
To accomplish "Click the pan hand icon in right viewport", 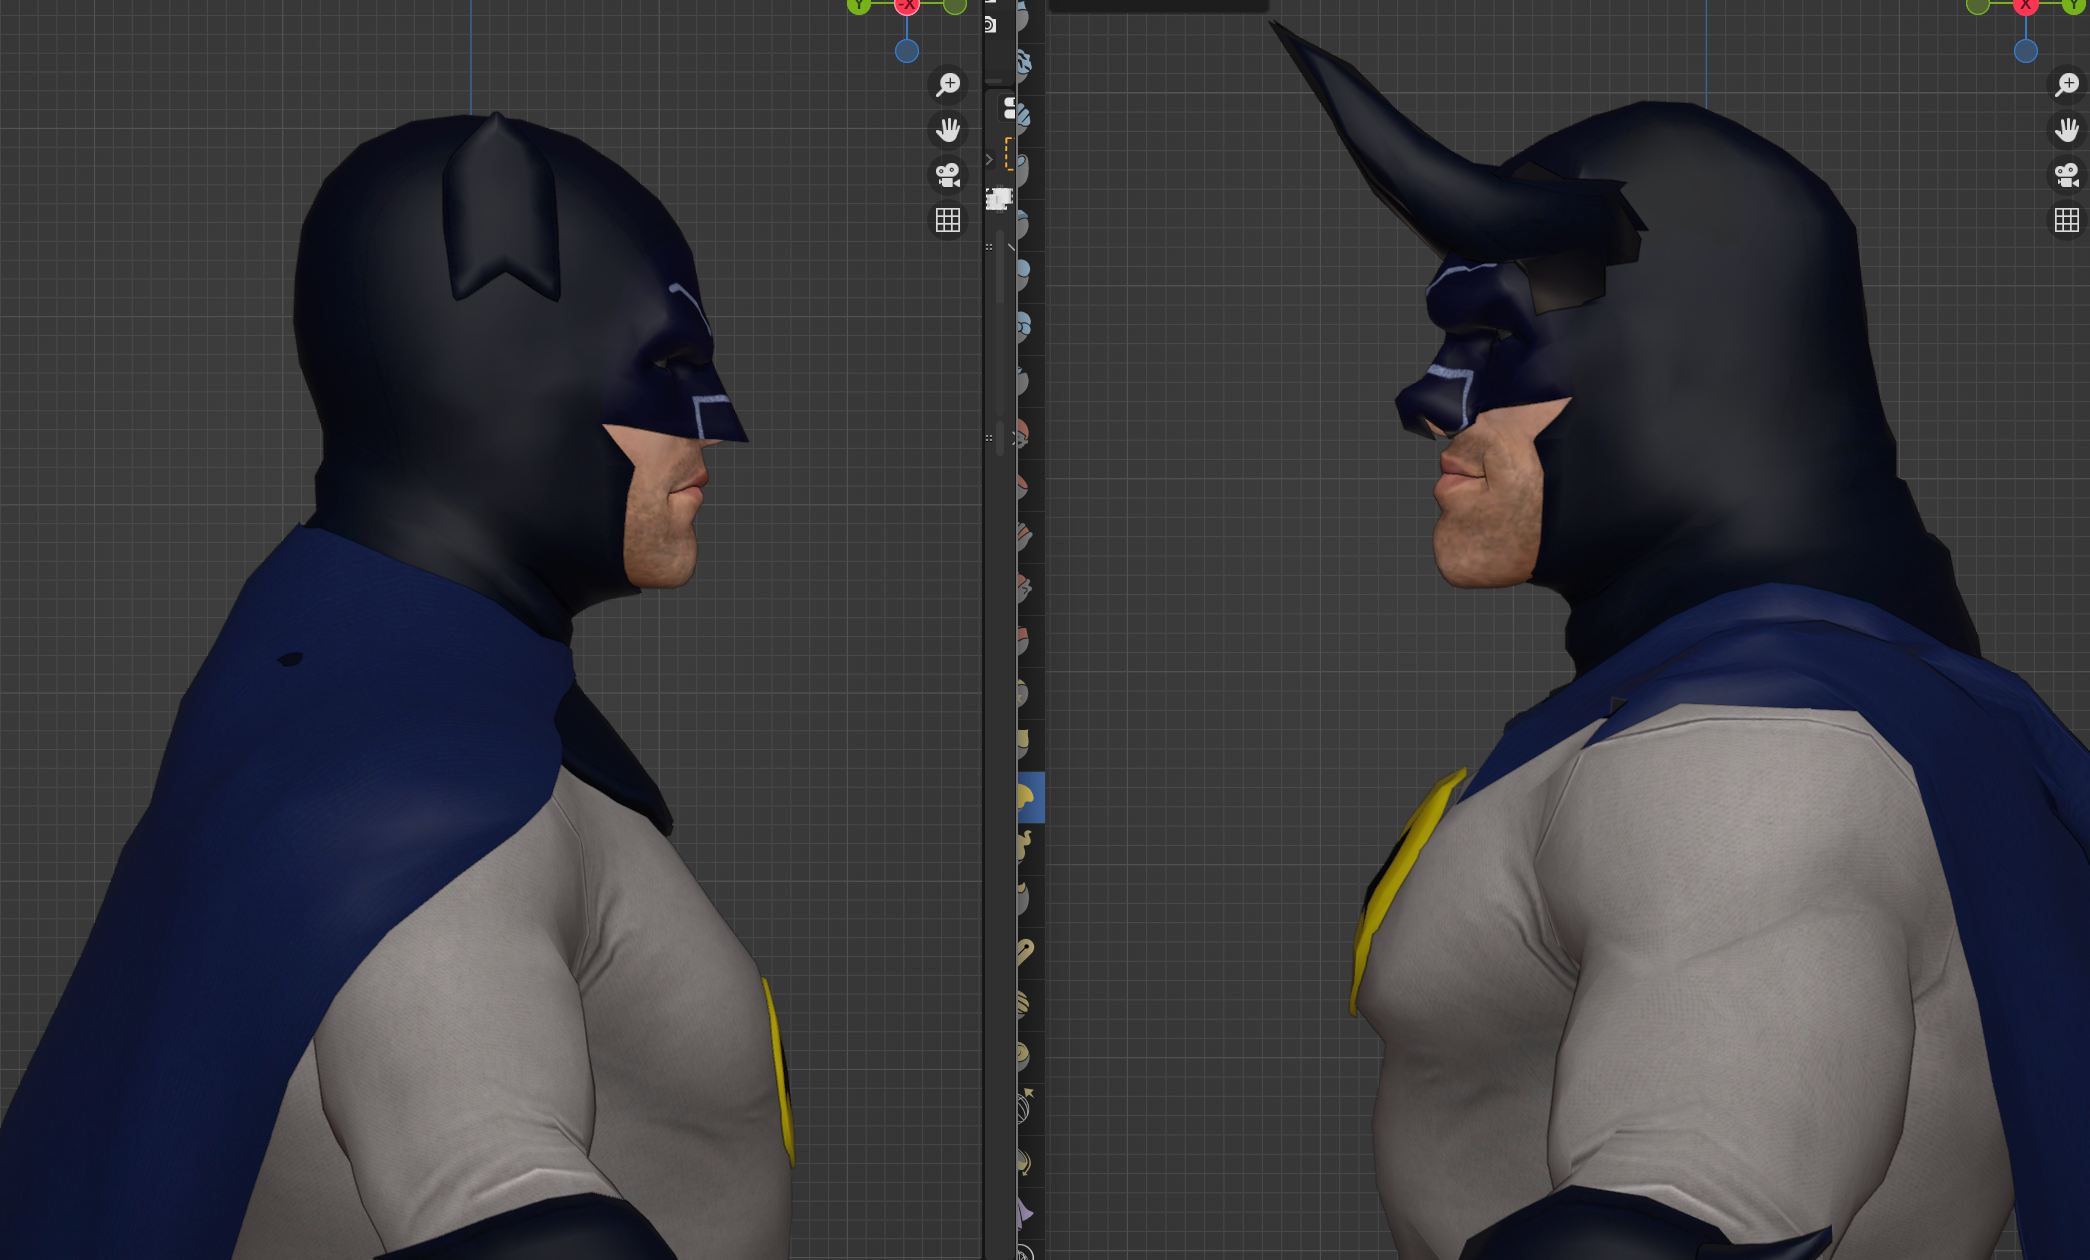I will pos(2066,130).
